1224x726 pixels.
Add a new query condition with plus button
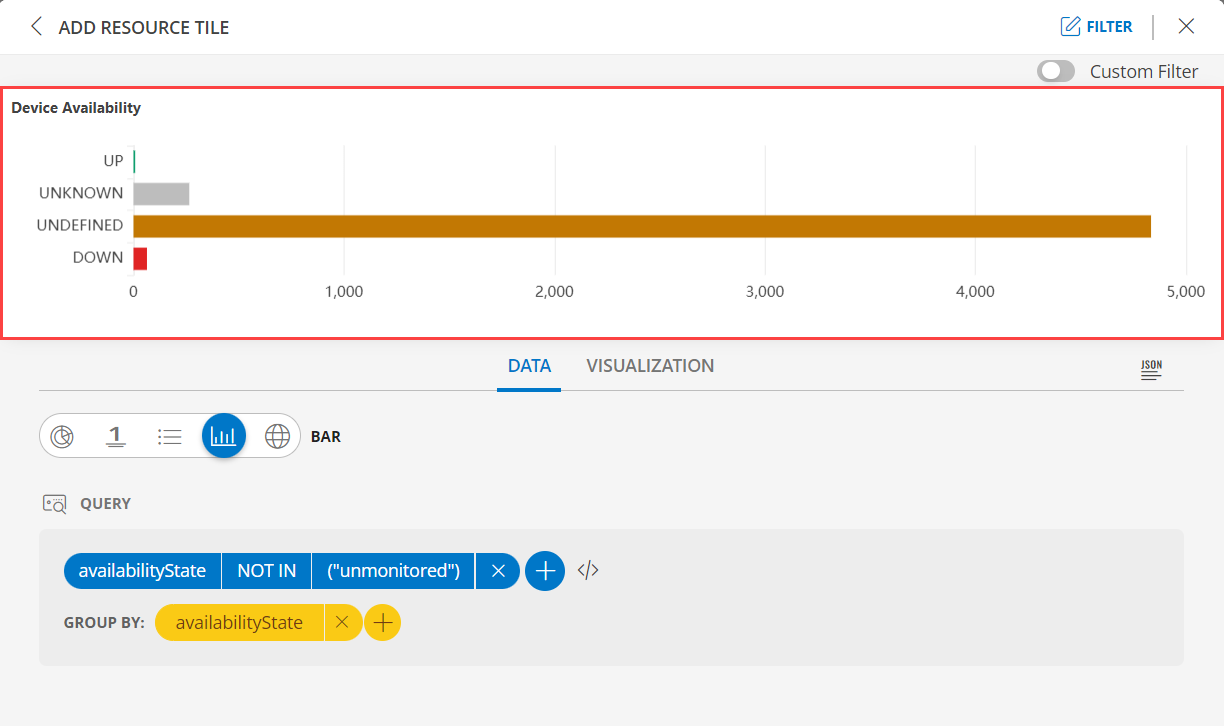pos(544,570)
